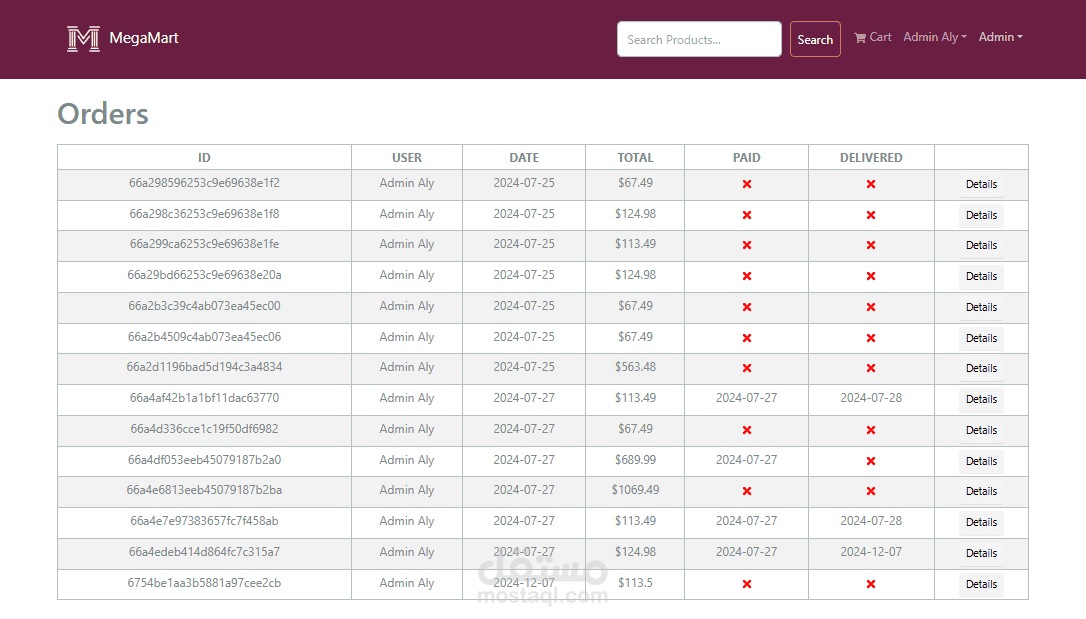Click unpaid X icon for order 66a2d1196bad5d194c3a4834
The height and width of the screenshot is (619, 1086).
click(x=747, y=368)
